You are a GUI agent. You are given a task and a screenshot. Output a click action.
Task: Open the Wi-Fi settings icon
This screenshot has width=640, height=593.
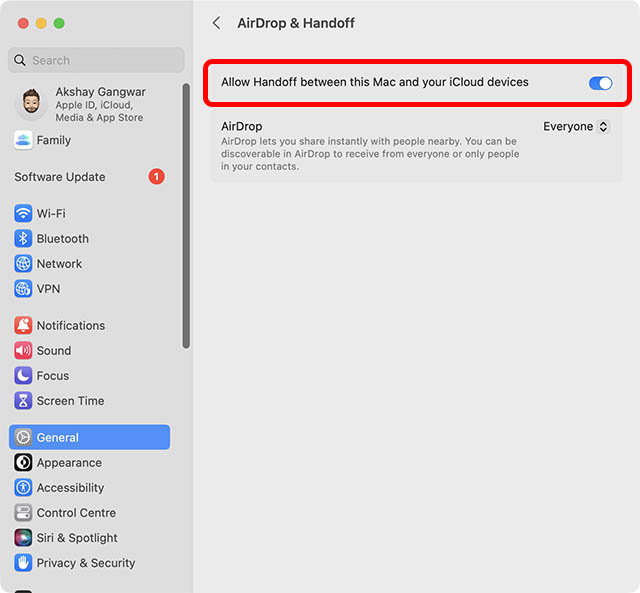(23, 213)
